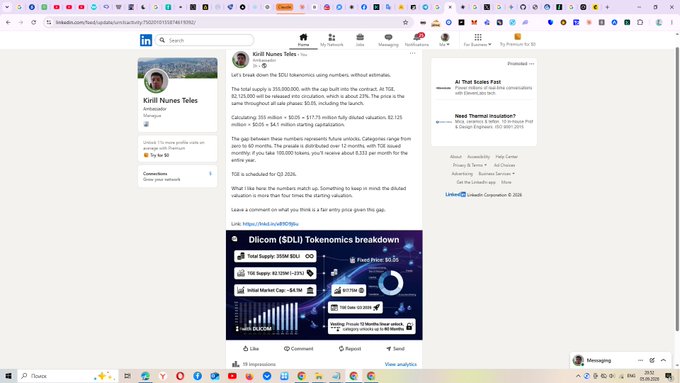Open the sidebar profile photo
This screenshot has height=383, width=680.
156,81
